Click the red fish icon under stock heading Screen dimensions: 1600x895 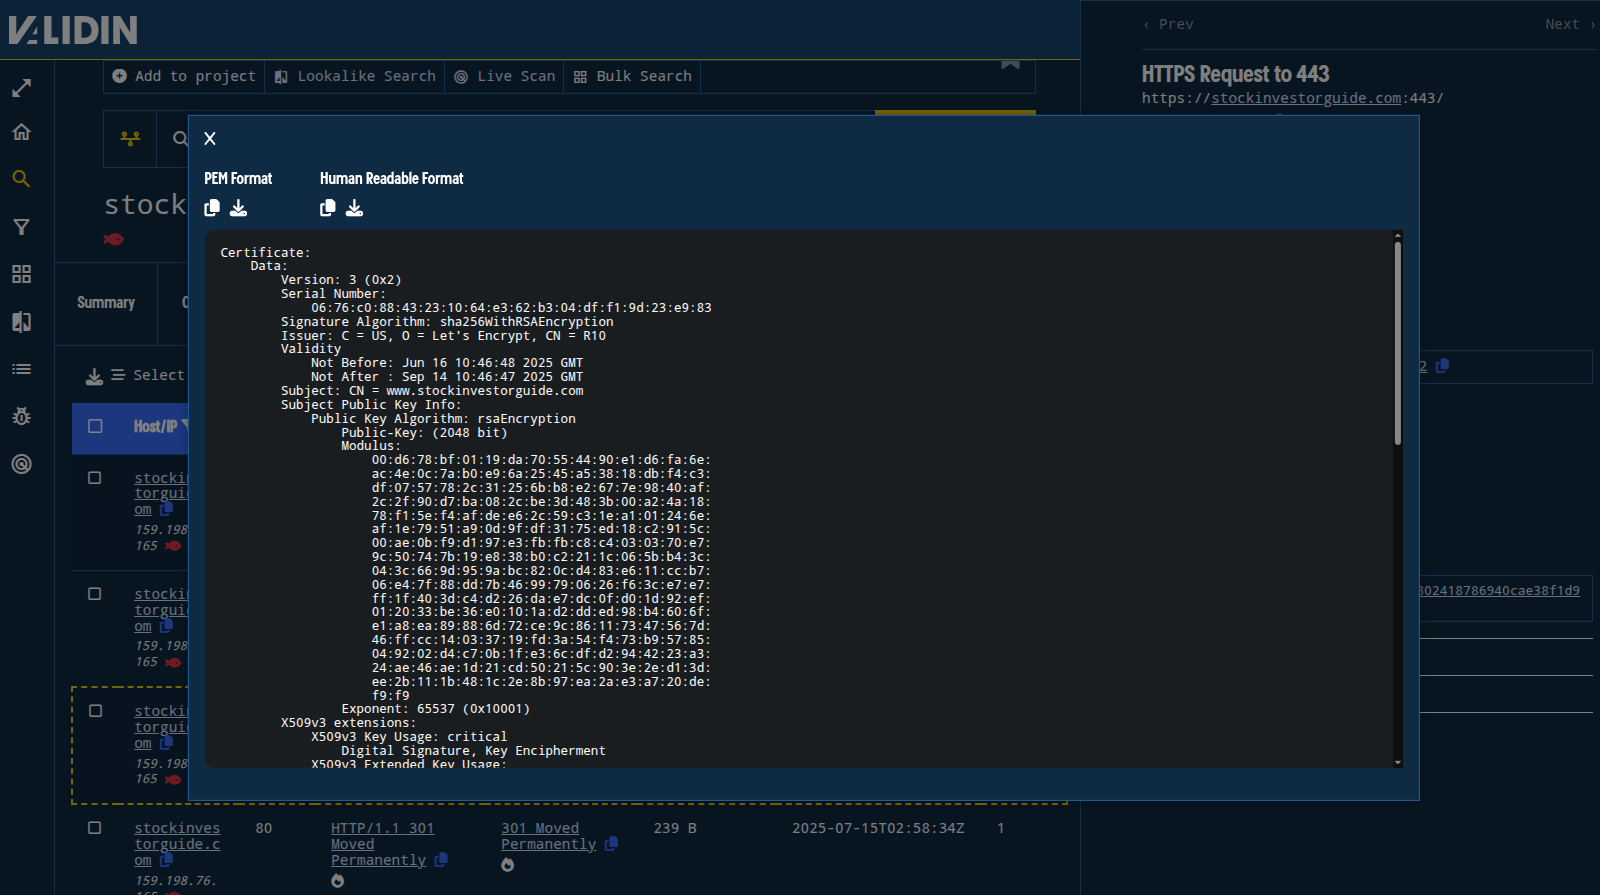pyautogui.click(x=114, y=239)
